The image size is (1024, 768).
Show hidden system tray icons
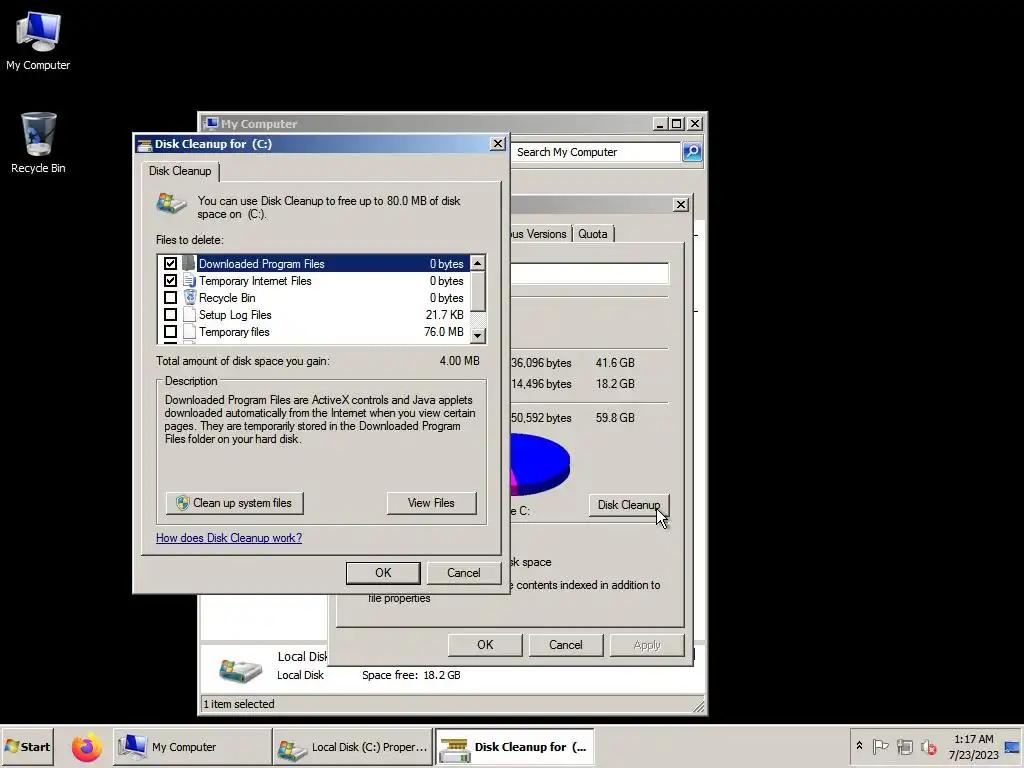point(859,746)
